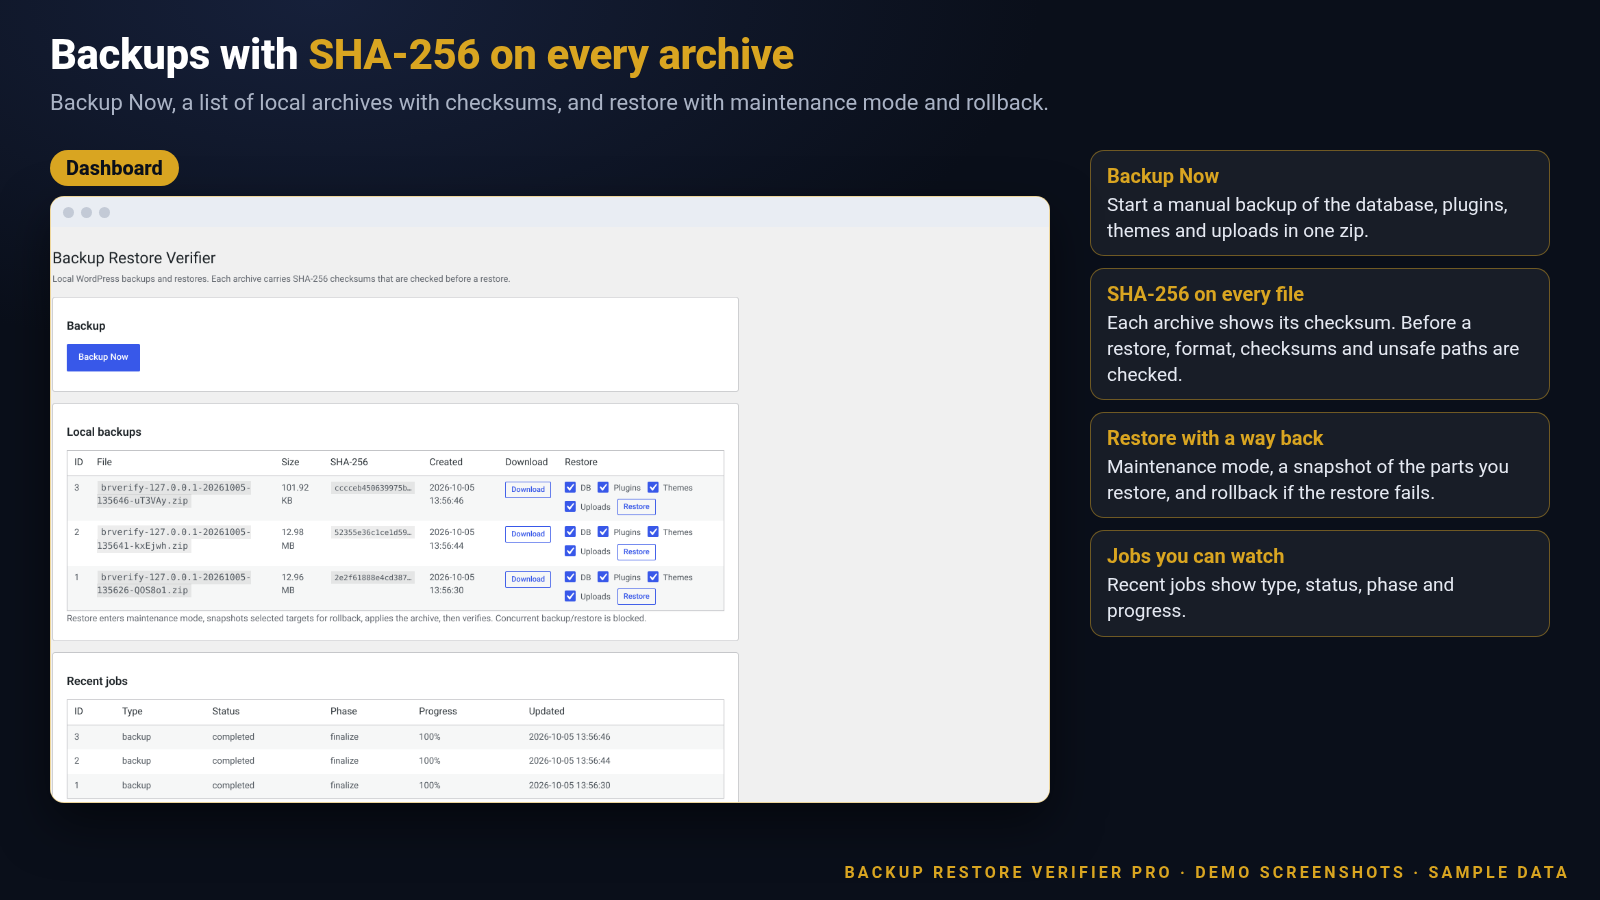Screen dimensions: 1600x900
Task: Toggle Uploads checkbox for the 12.98 MB backup
Action: 570,550
